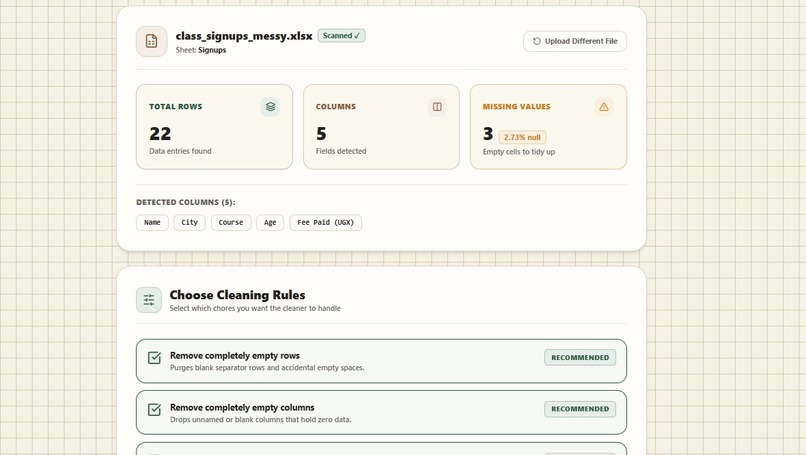Click the missing values count 3

coord(488,134)
